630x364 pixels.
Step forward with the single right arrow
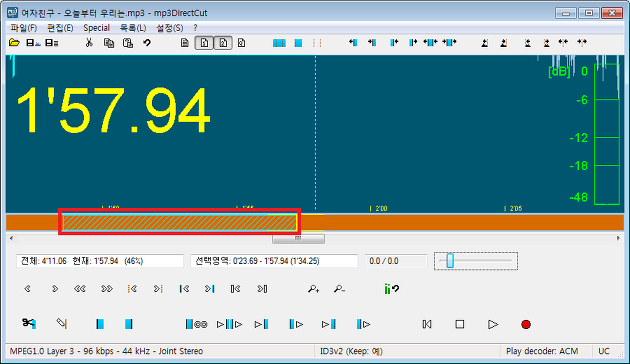pyautogui.click(x=54, y=288)
